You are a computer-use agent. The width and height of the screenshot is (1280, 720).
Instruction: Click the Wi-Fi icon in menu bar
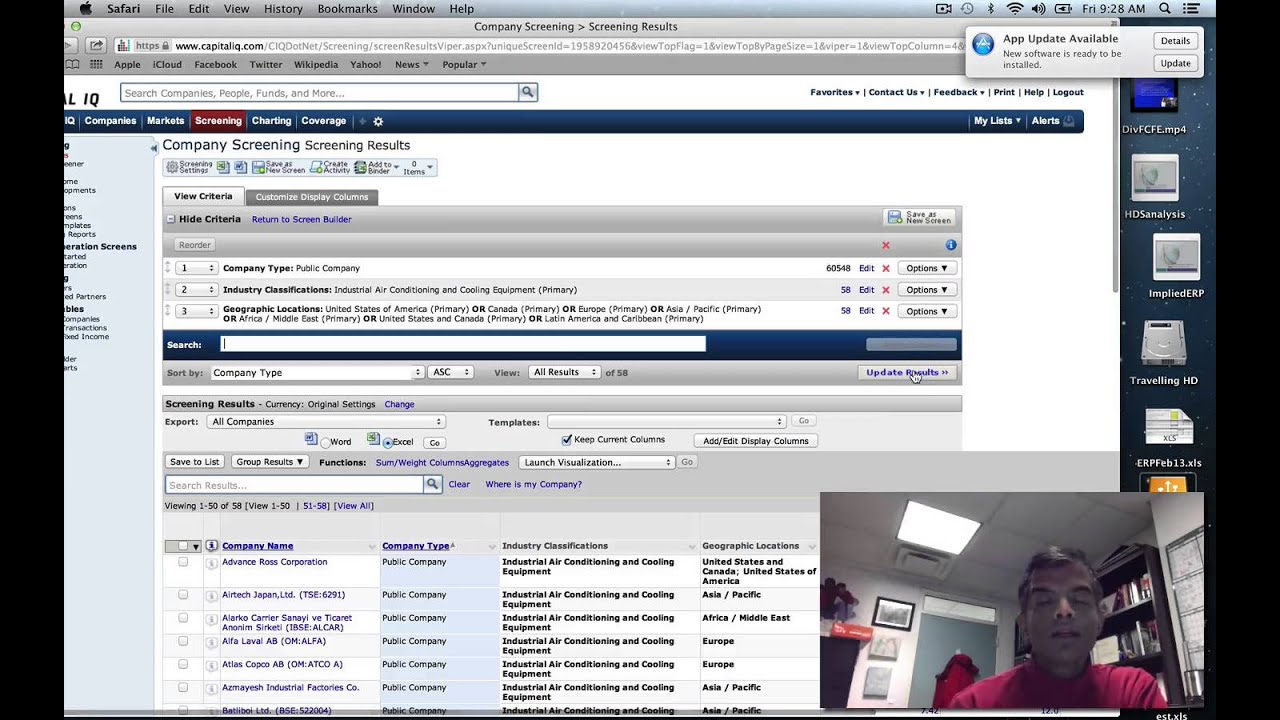point(1015,9)
